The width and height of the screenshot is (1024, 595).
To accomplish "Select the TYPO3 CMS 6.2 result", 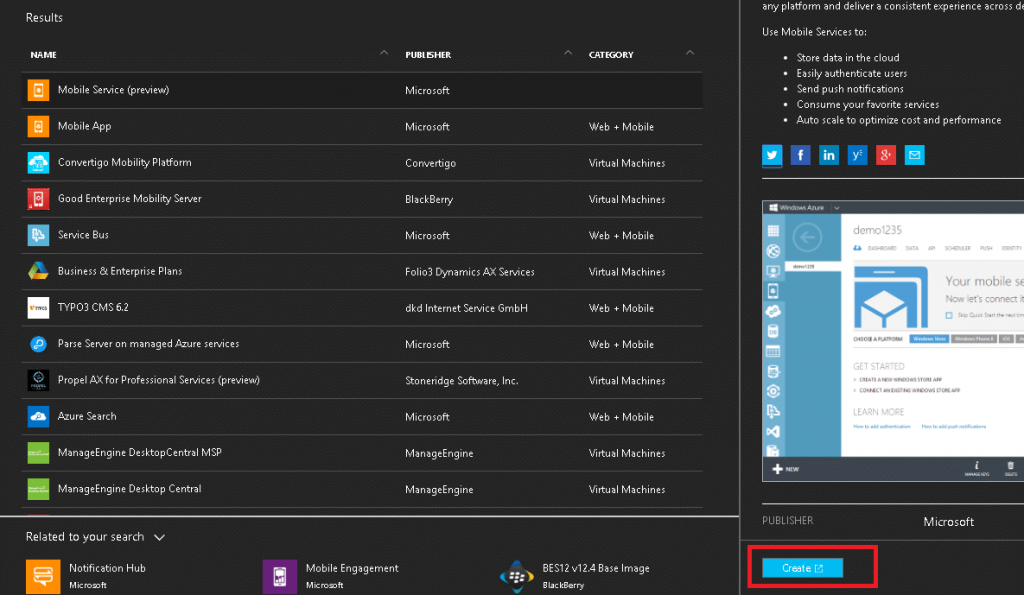I will (362, 308).
